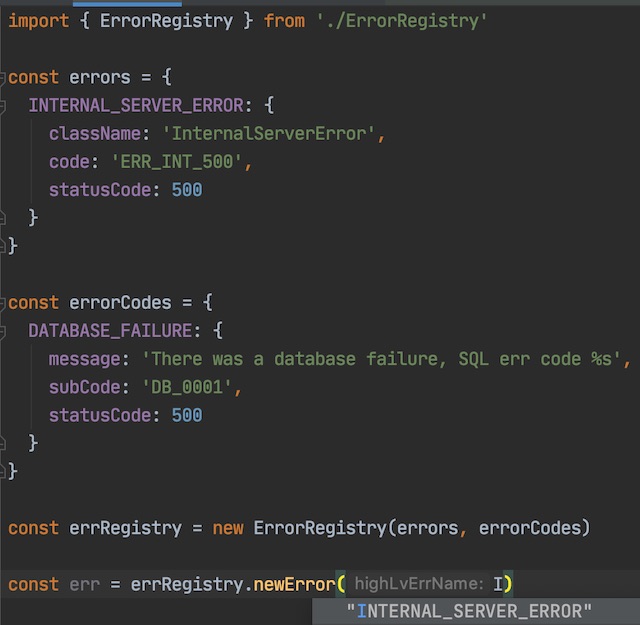Click the 'InternalServerError' string value
Viewport: 640px width, 625px height.
(x=269, y=133)
